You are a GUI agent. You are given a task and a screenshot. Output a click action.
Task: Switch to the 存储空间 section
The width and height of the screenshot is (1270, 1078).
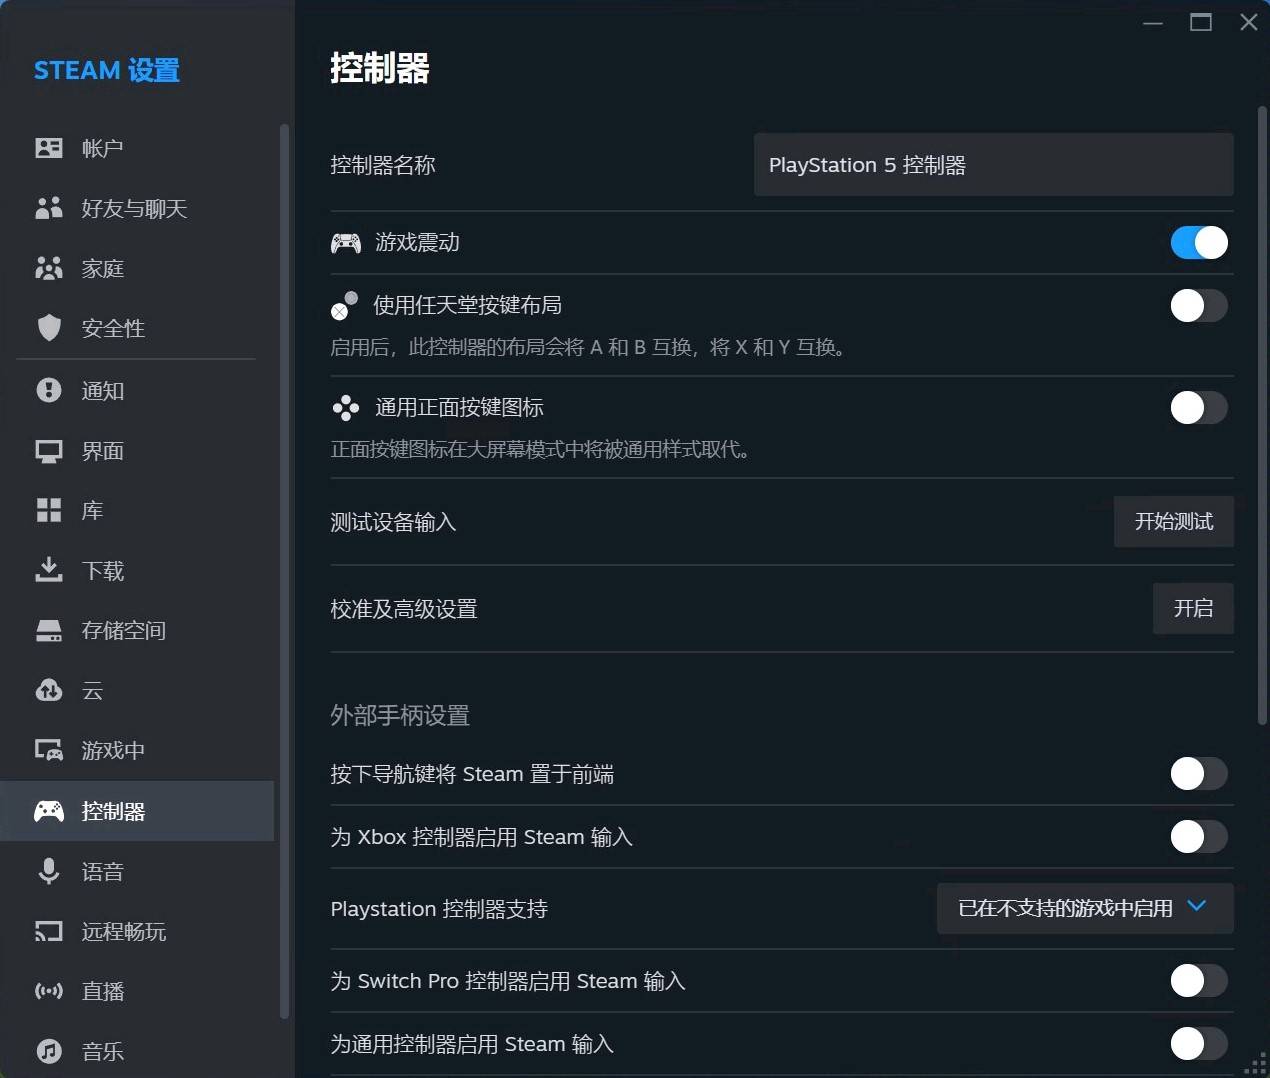(123, 630)
